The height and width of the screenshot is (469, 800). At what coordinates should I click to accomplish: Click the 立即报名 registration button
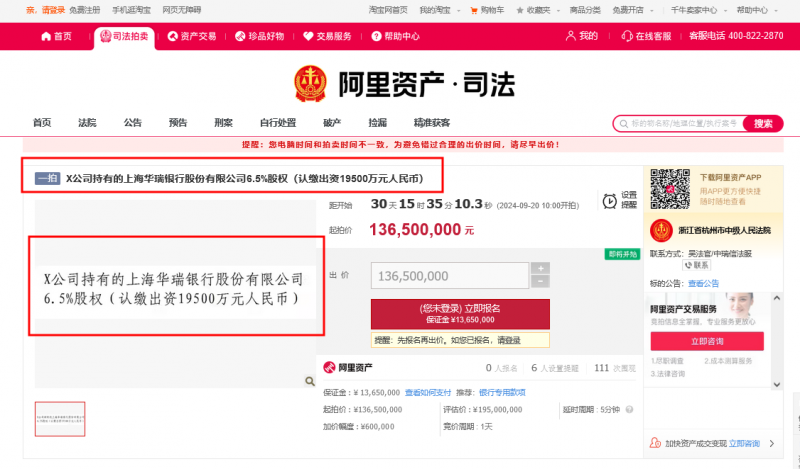[460, 314]
